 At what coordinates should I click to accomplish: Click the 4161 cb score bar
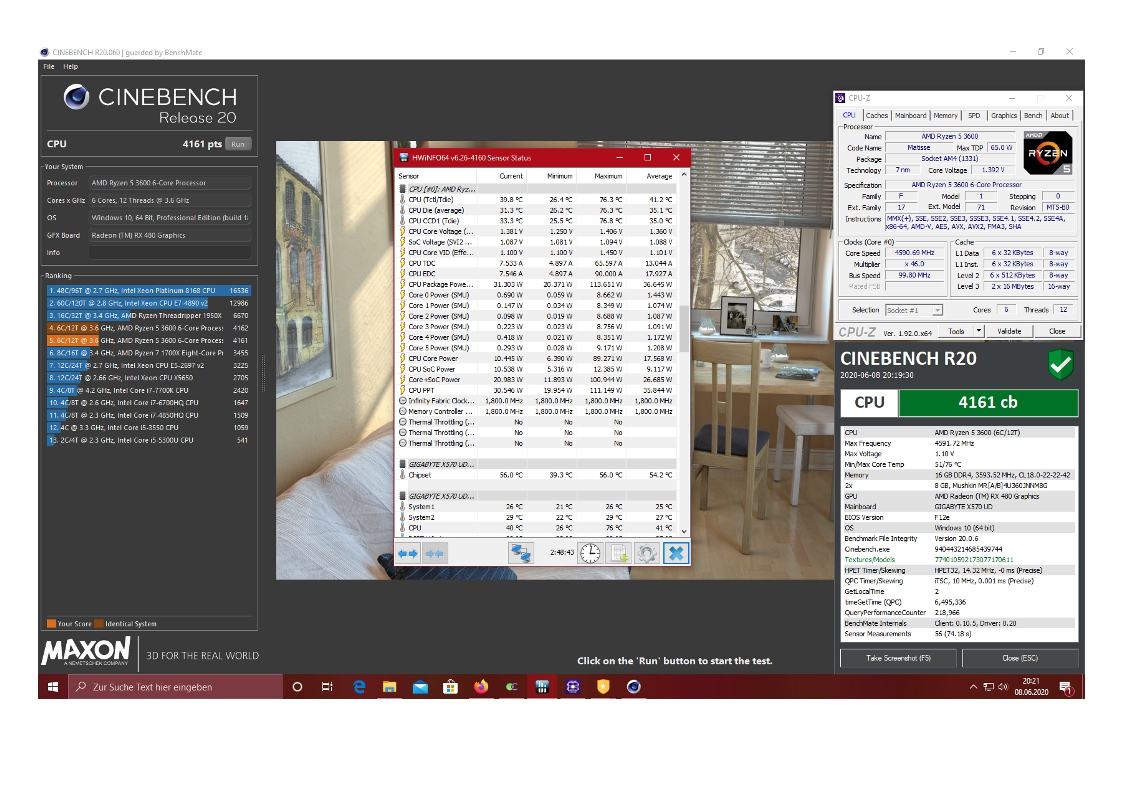click(988, 402)
